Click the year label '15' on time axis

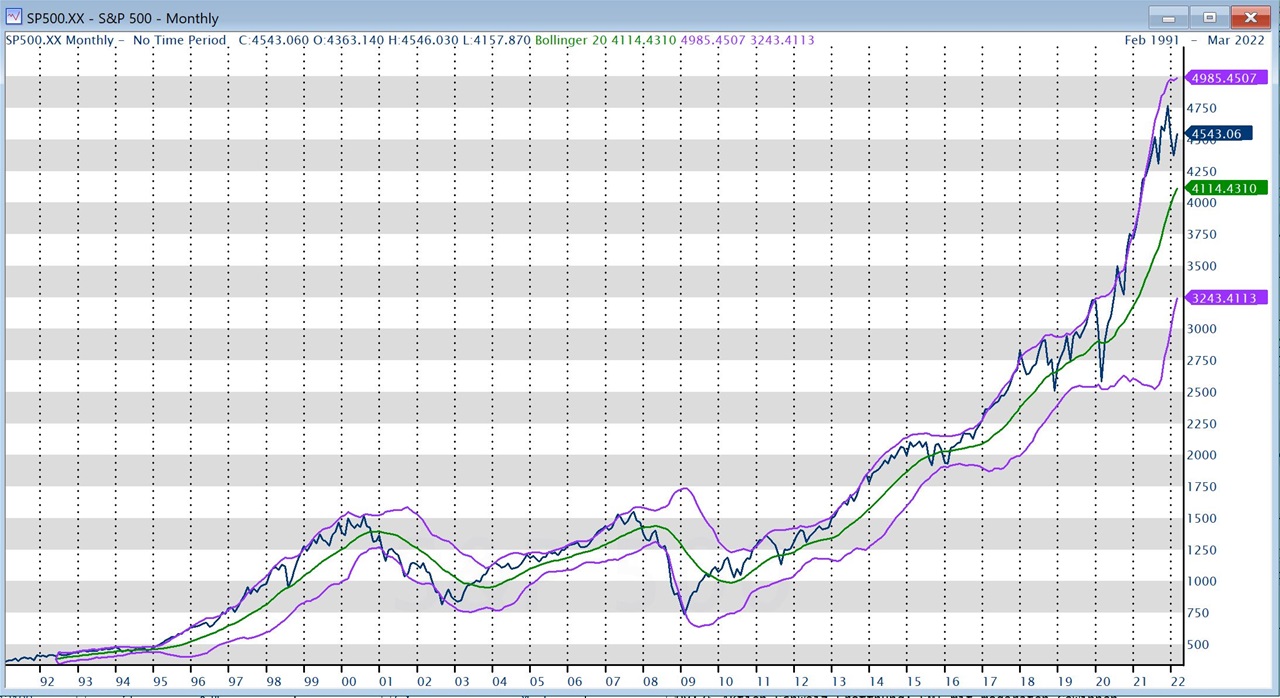[x=914, y=682]
